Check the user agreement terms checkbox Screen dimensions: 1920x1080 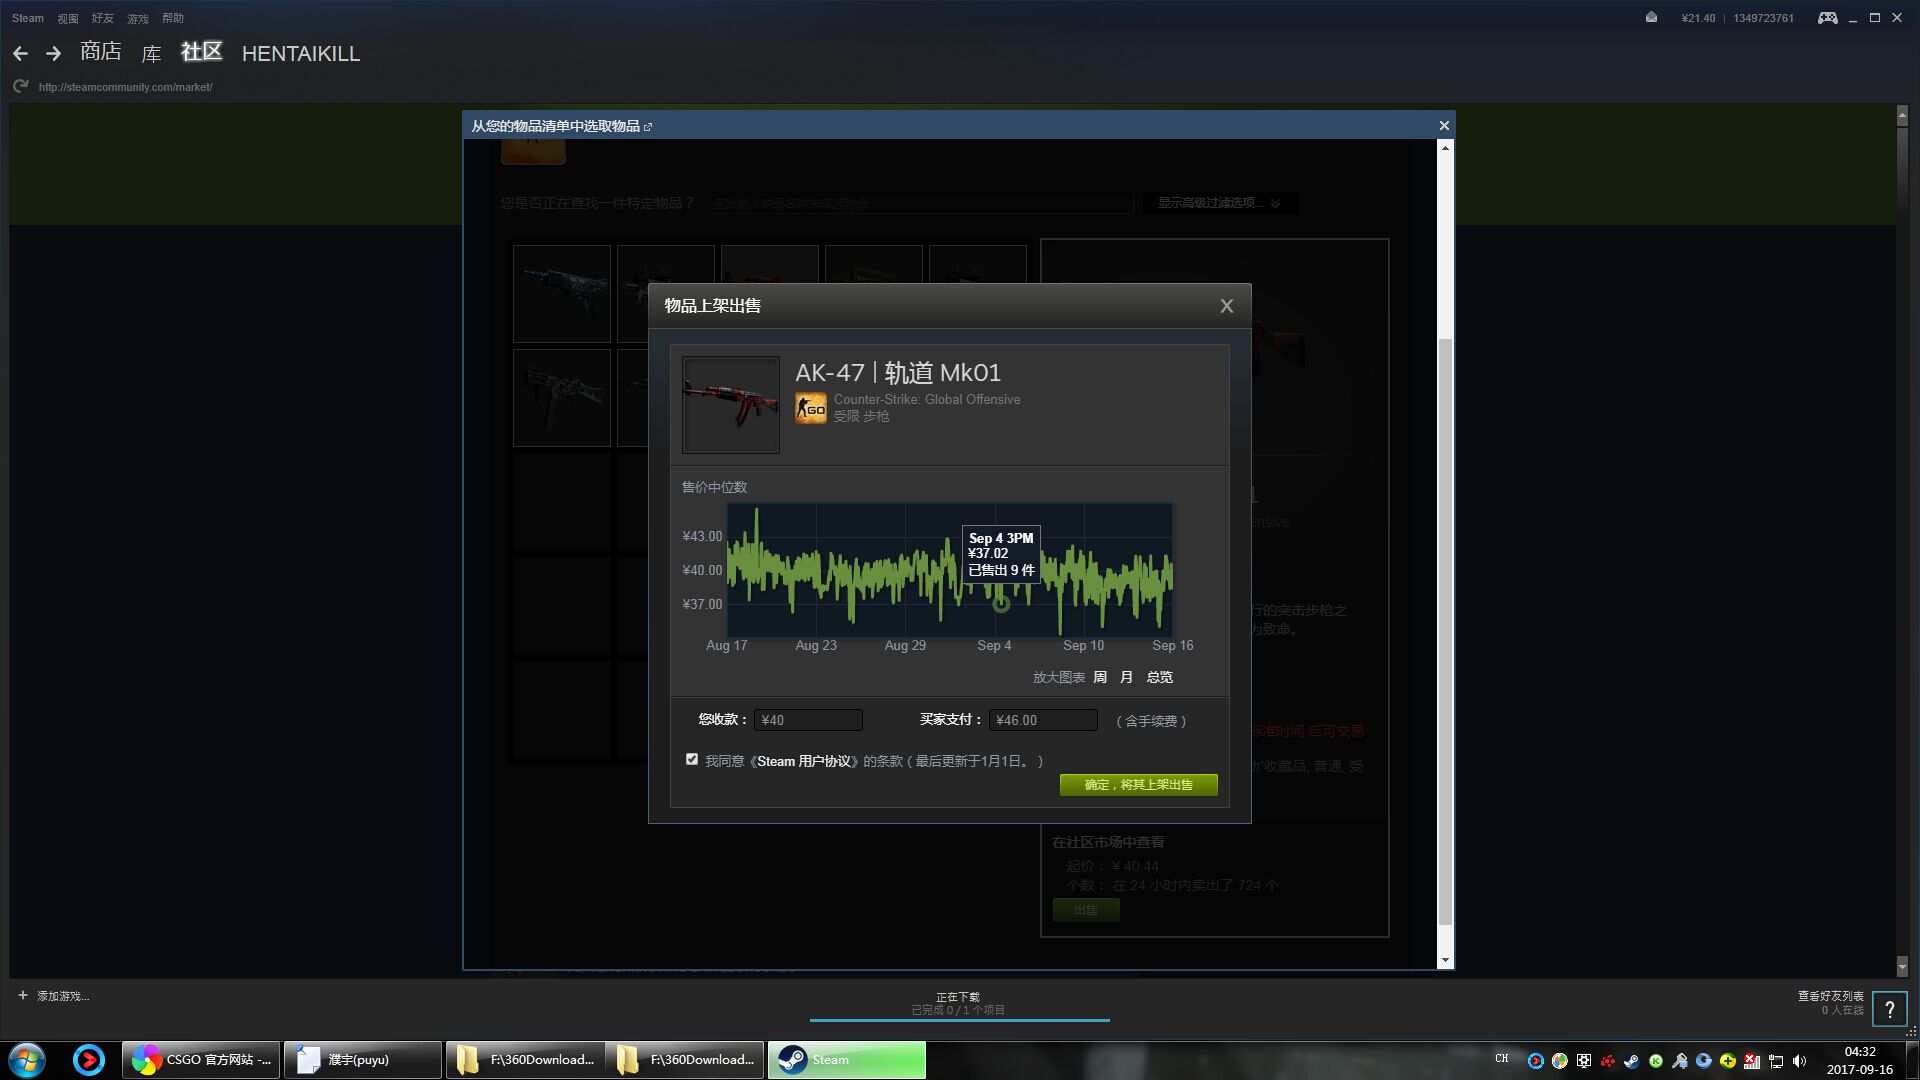click(691, 760)
